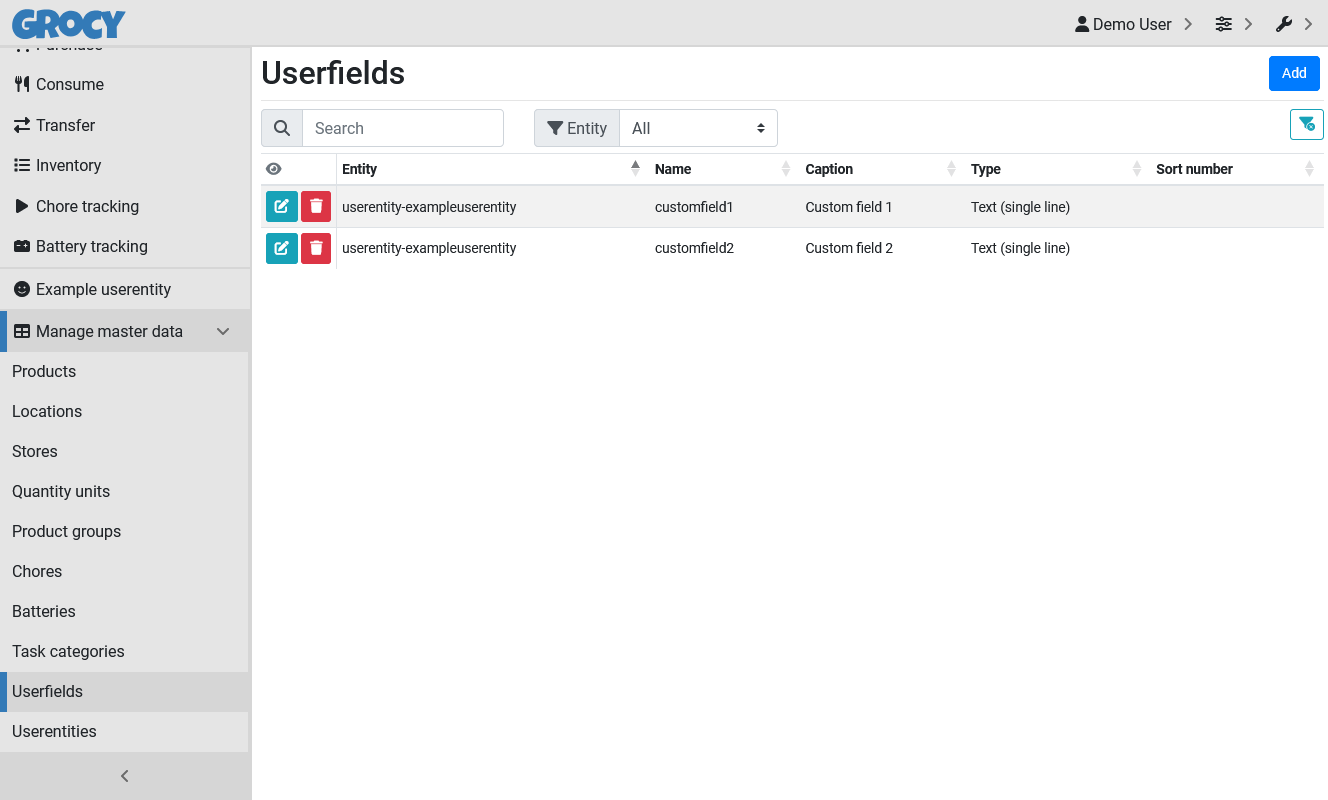The width and height of the screenshot is (1328, 800).
Task: Go to Products in the sidebar
Action: [44, 371]
